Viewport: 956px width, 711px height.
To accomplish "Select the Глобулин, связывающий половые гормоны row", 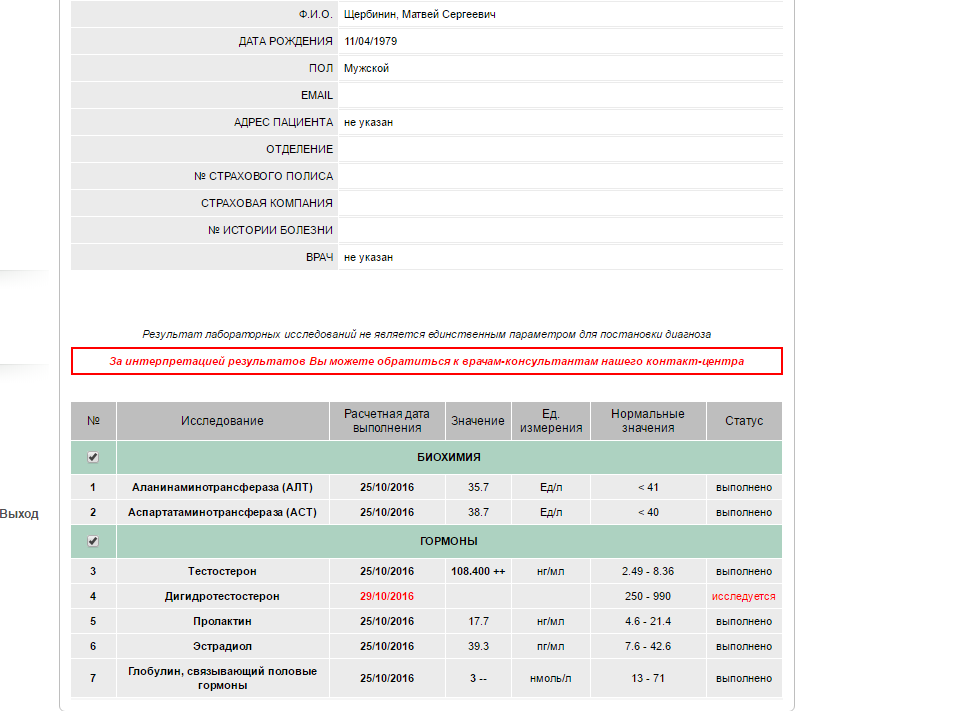I will click(x=222, y=678).
